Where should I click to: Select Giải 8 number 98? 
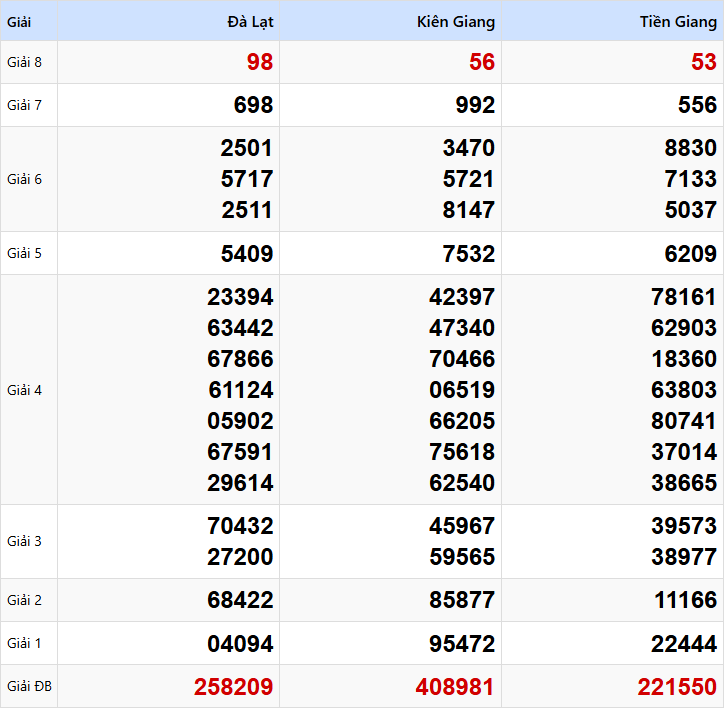tap(259, 62)
